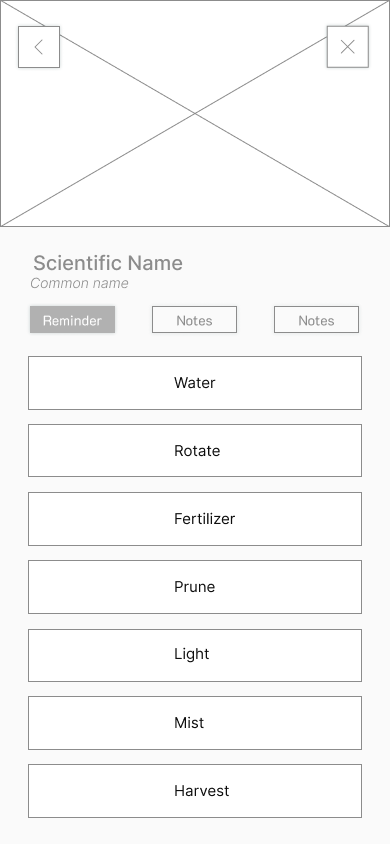
Task: Pick the Light reminder option
Action: click(x=195, y=655)
